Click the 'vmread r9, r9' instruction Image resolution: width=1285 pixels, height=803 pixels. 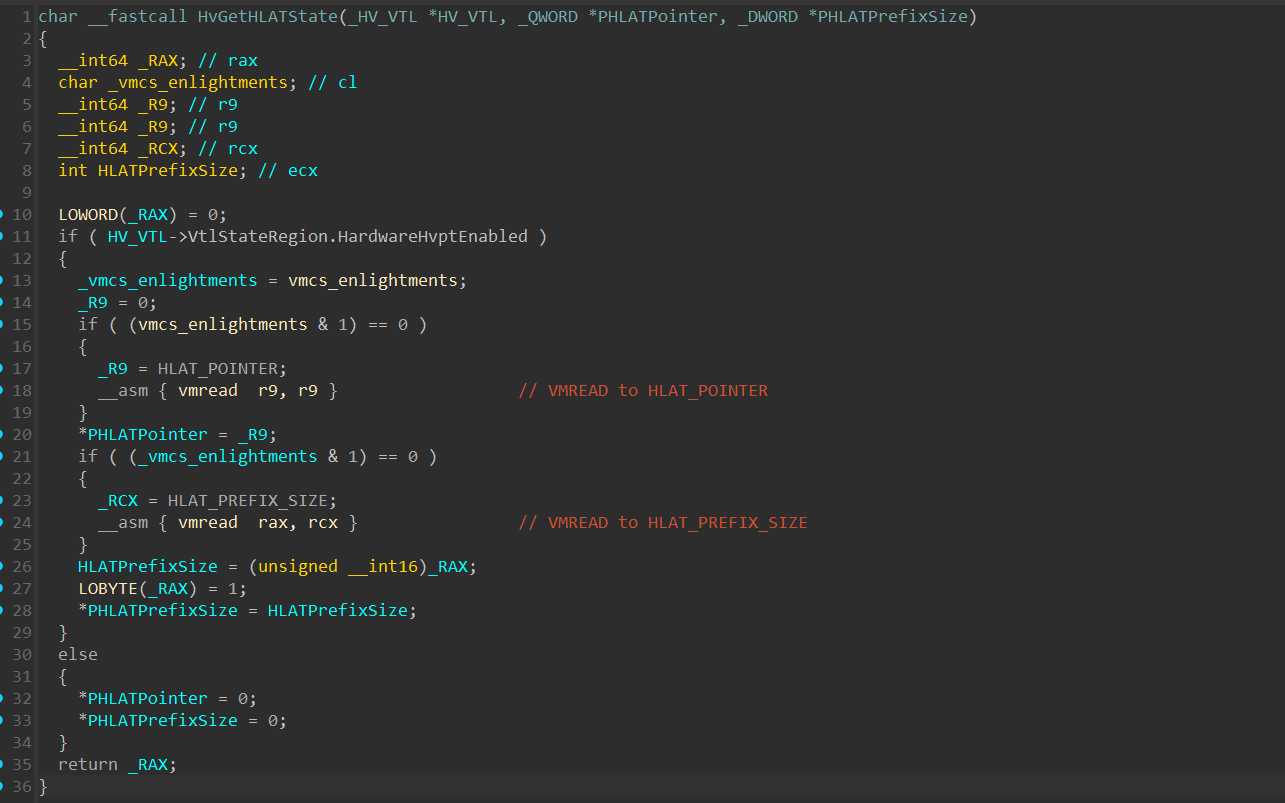coord(248,391)
